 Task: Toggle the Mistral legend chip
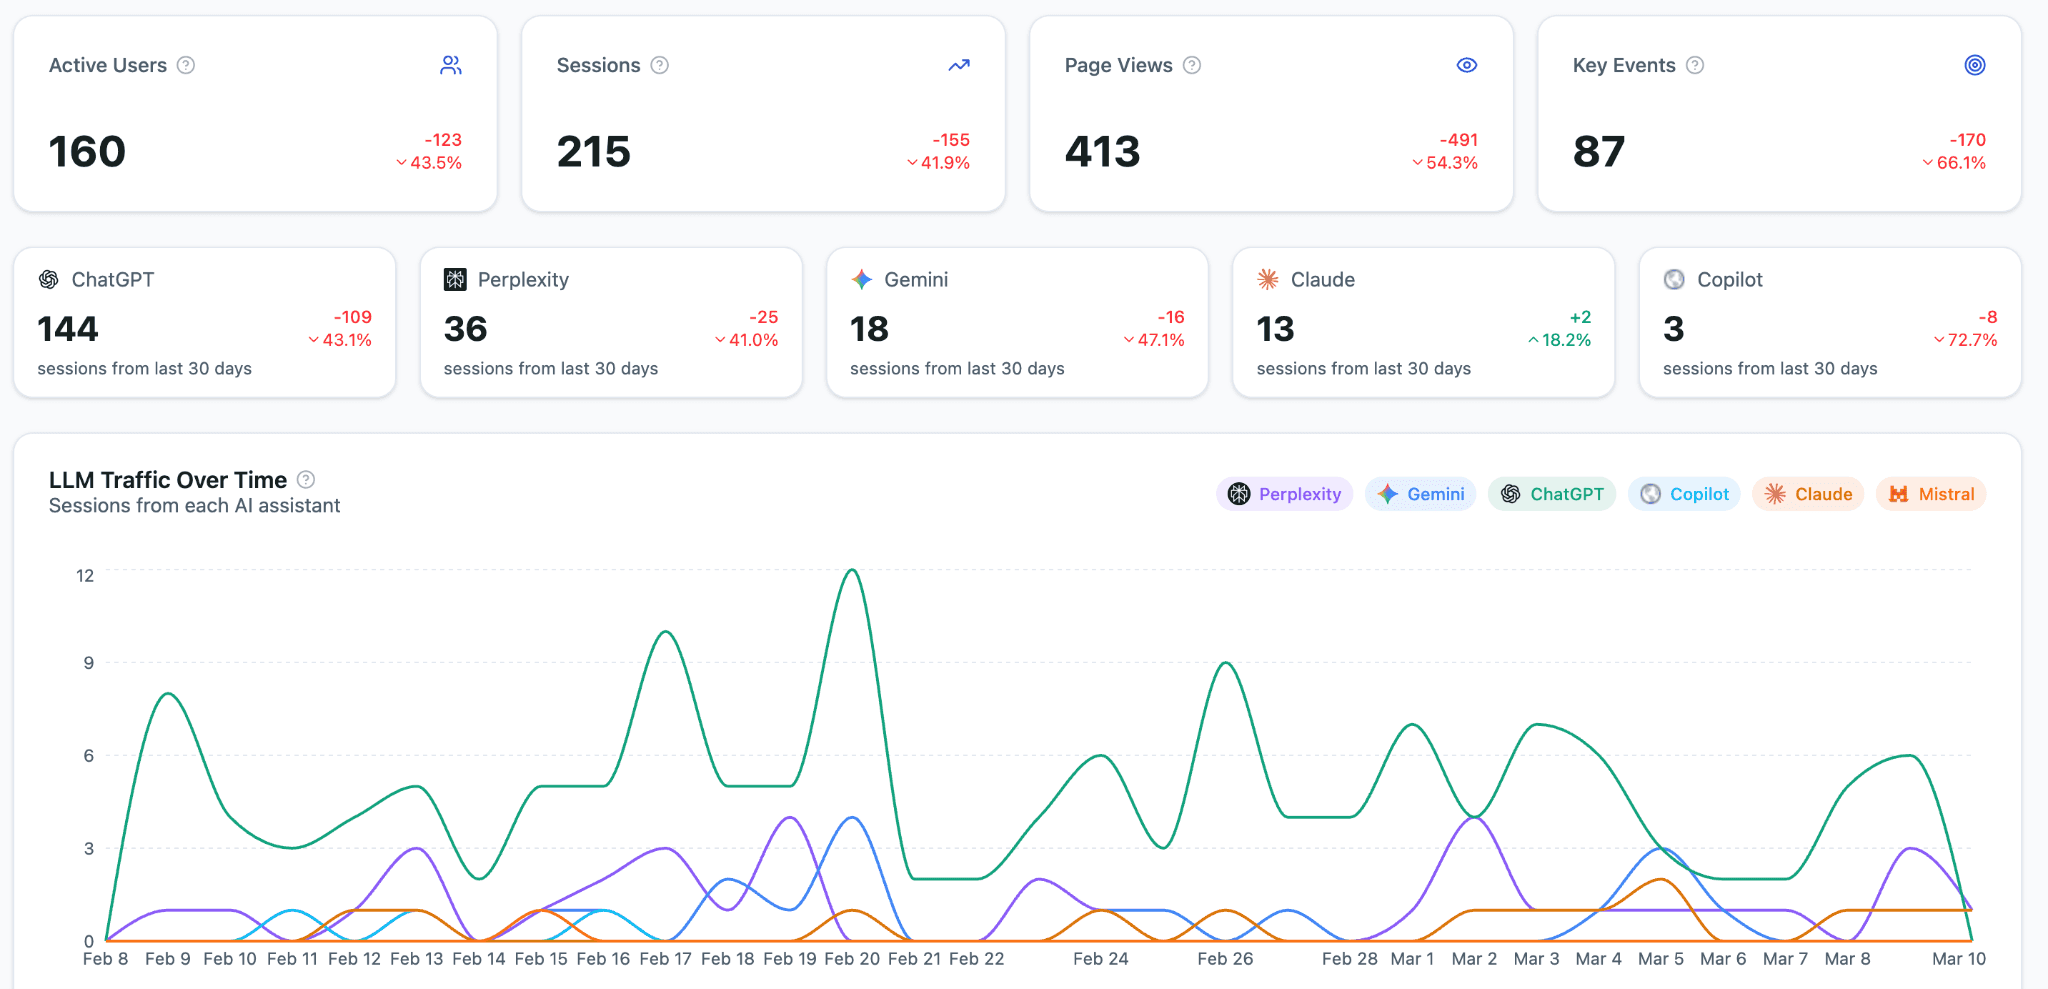pyautogui.click(x=1932, y=494)
